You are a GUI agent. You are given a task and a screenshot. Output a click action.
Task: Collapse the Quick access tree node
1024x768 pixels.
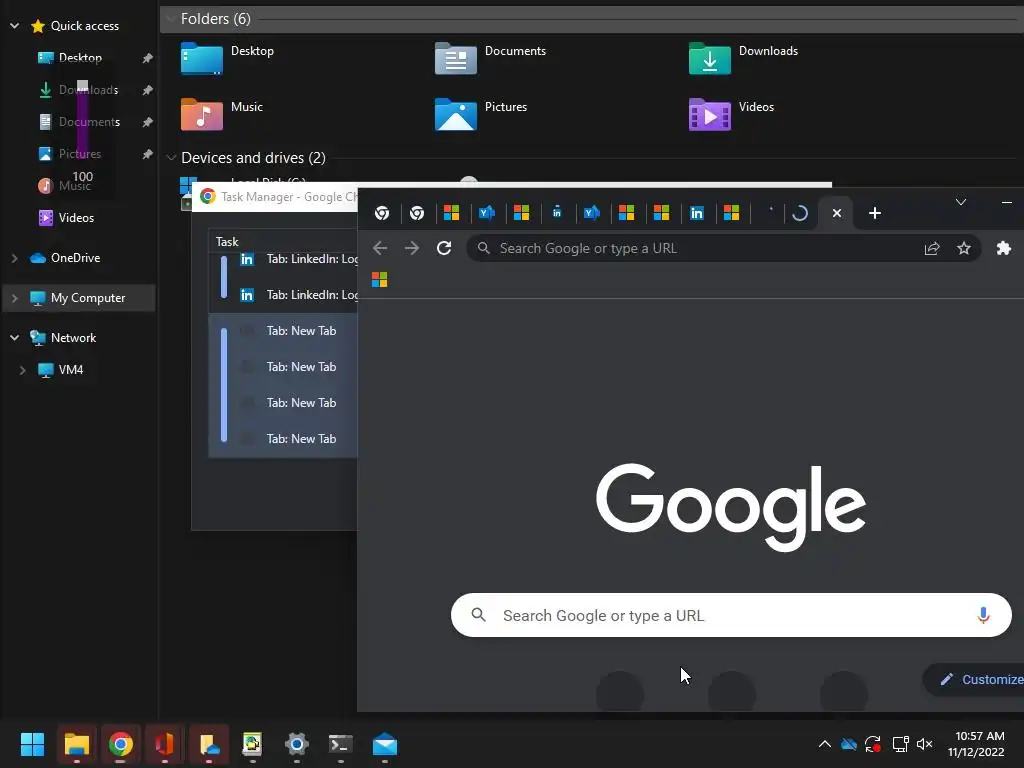(14, 26)
